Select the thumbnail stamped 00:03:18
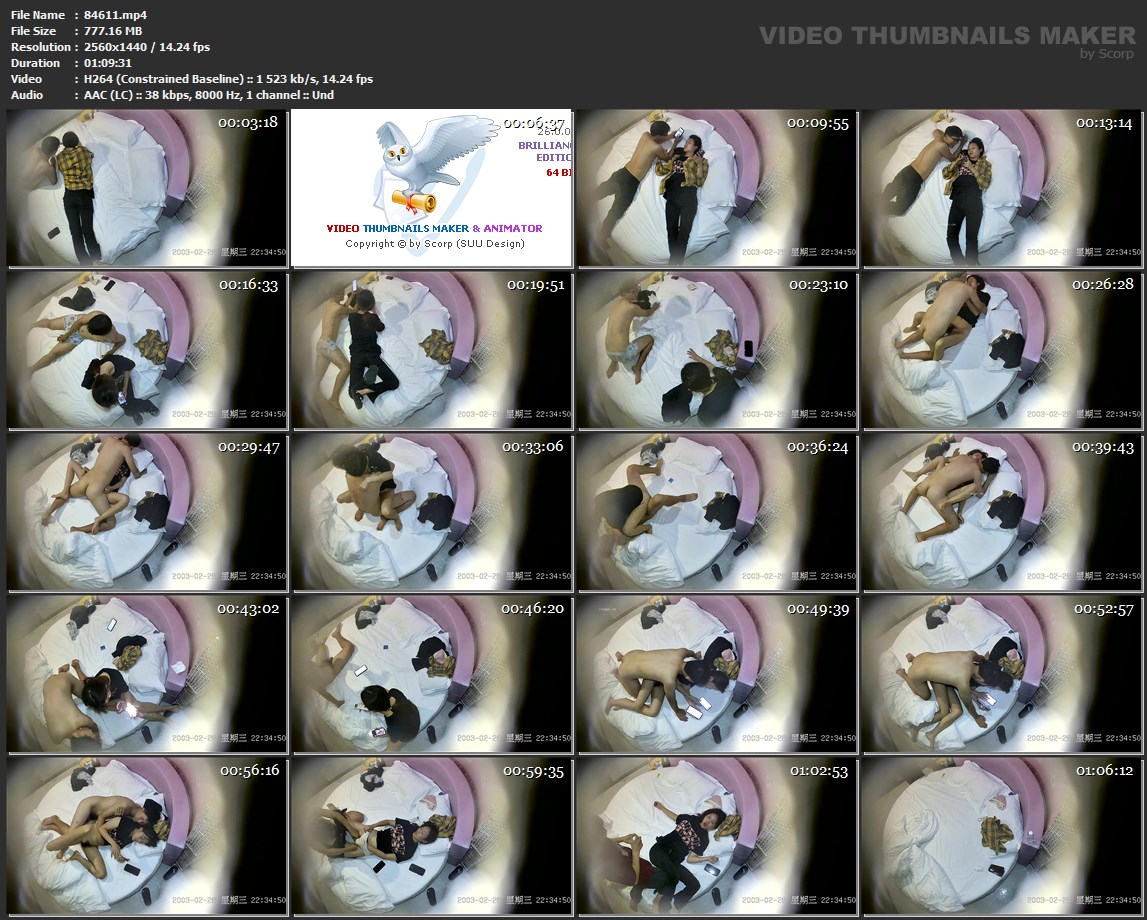The height and width of the screenshot is (920, 1147). point(147,188)
